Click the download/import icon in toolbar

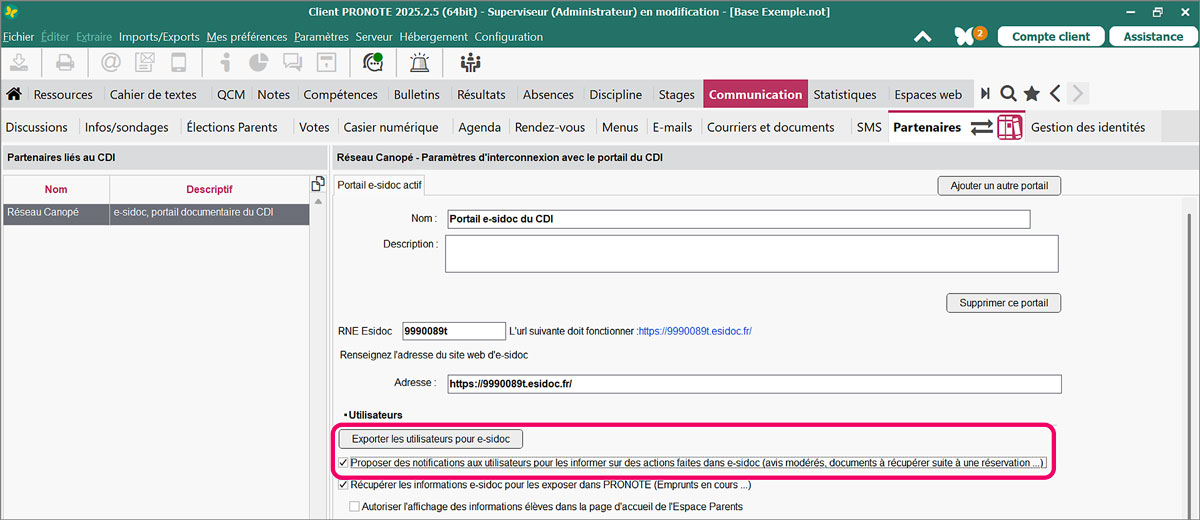pyautogui.click(x=20, y=62)
